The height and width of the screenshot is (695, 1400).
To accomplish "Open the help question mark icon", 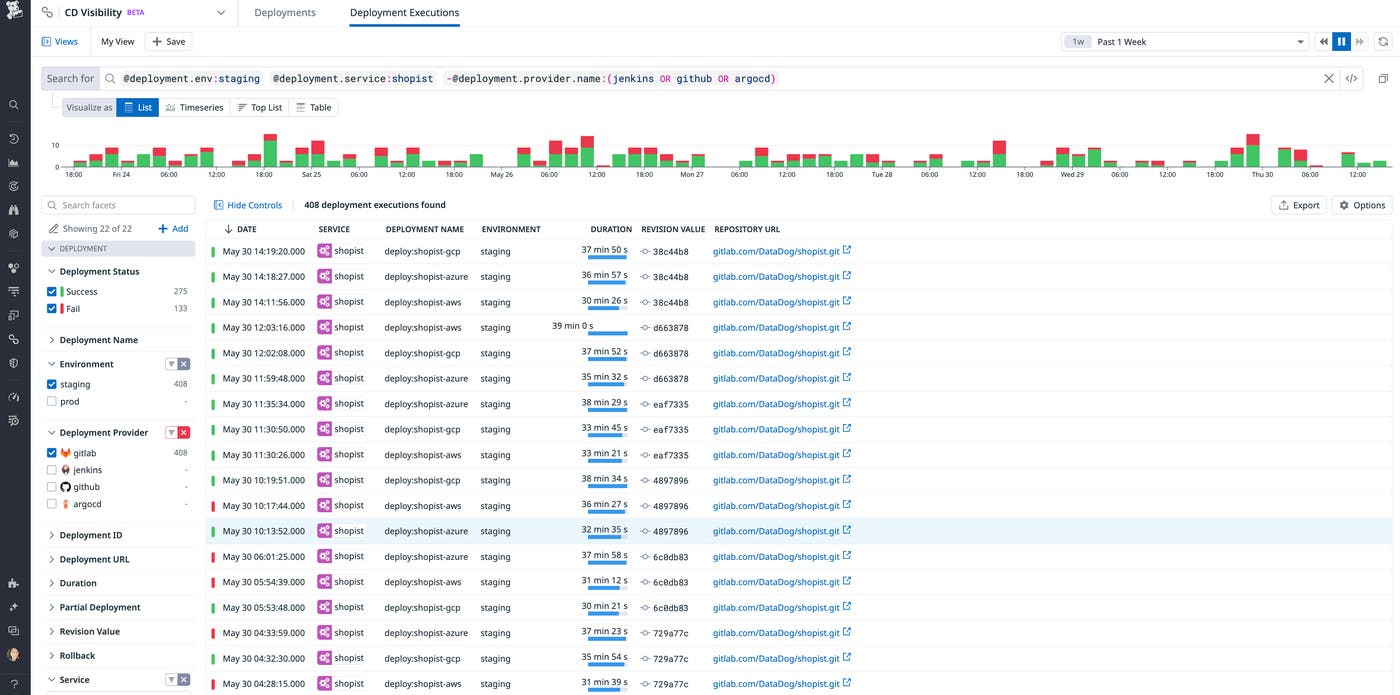I will [x=14, y=684].
